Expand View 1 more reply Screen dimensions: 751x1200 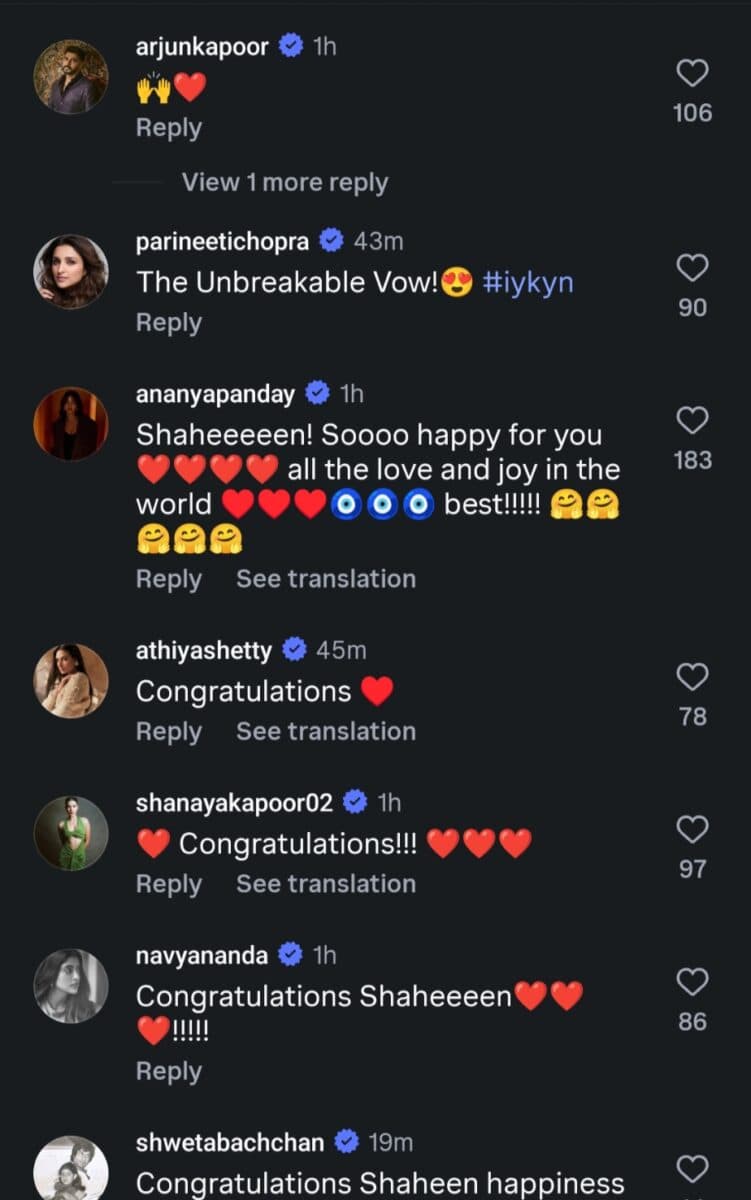[284, 183]
